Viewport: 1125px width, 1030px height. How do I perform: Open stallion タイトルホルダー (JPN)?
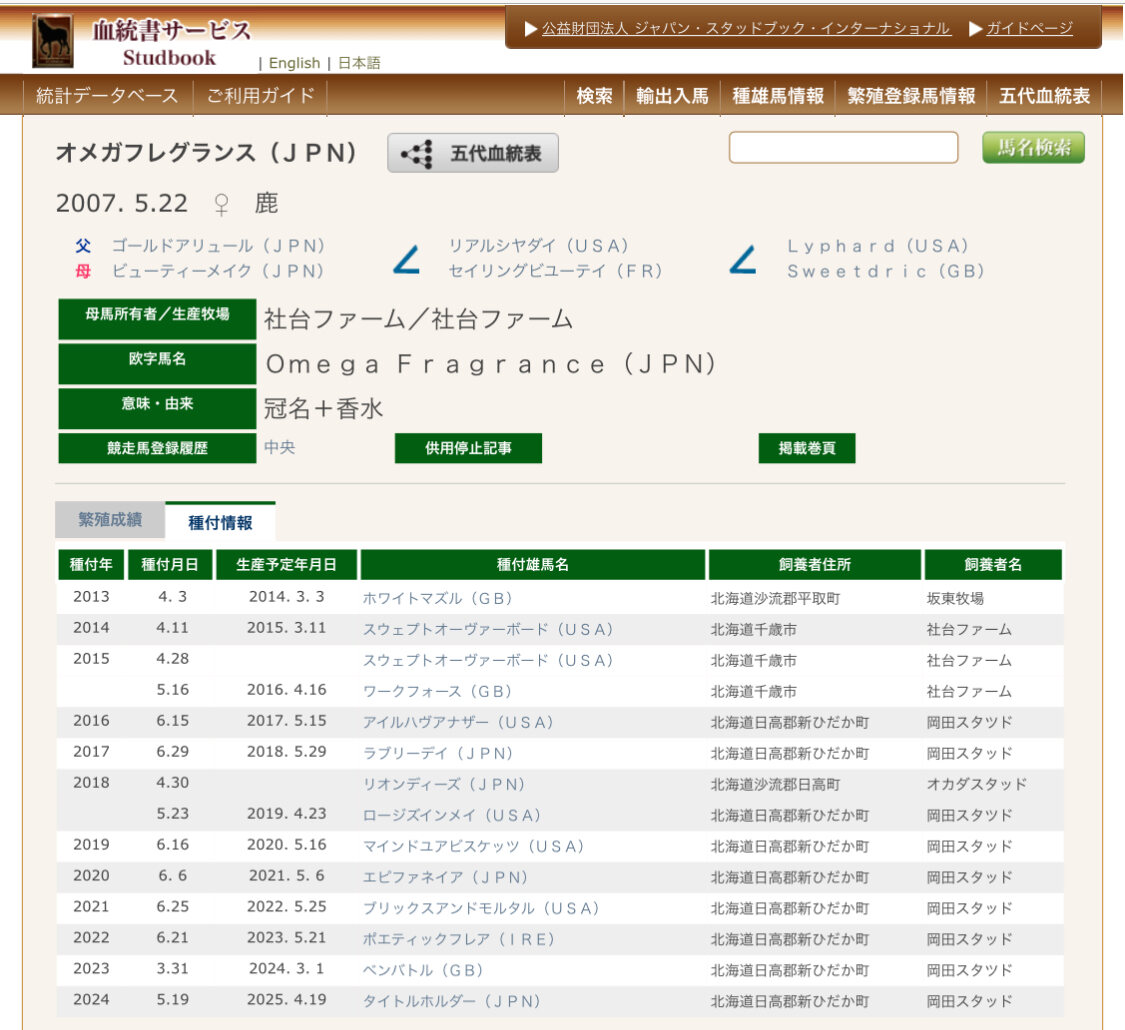(451, 1001)
